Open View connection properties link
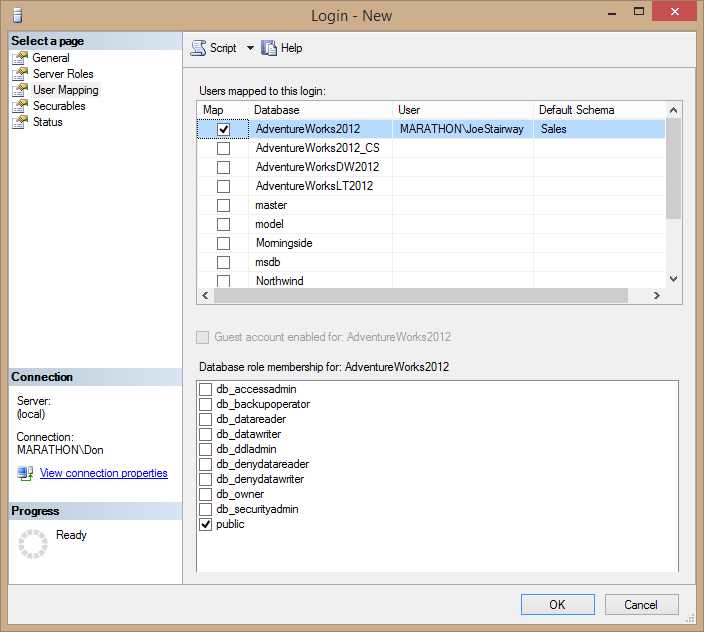This screenshot has height=632, width=704. [104, 473]
